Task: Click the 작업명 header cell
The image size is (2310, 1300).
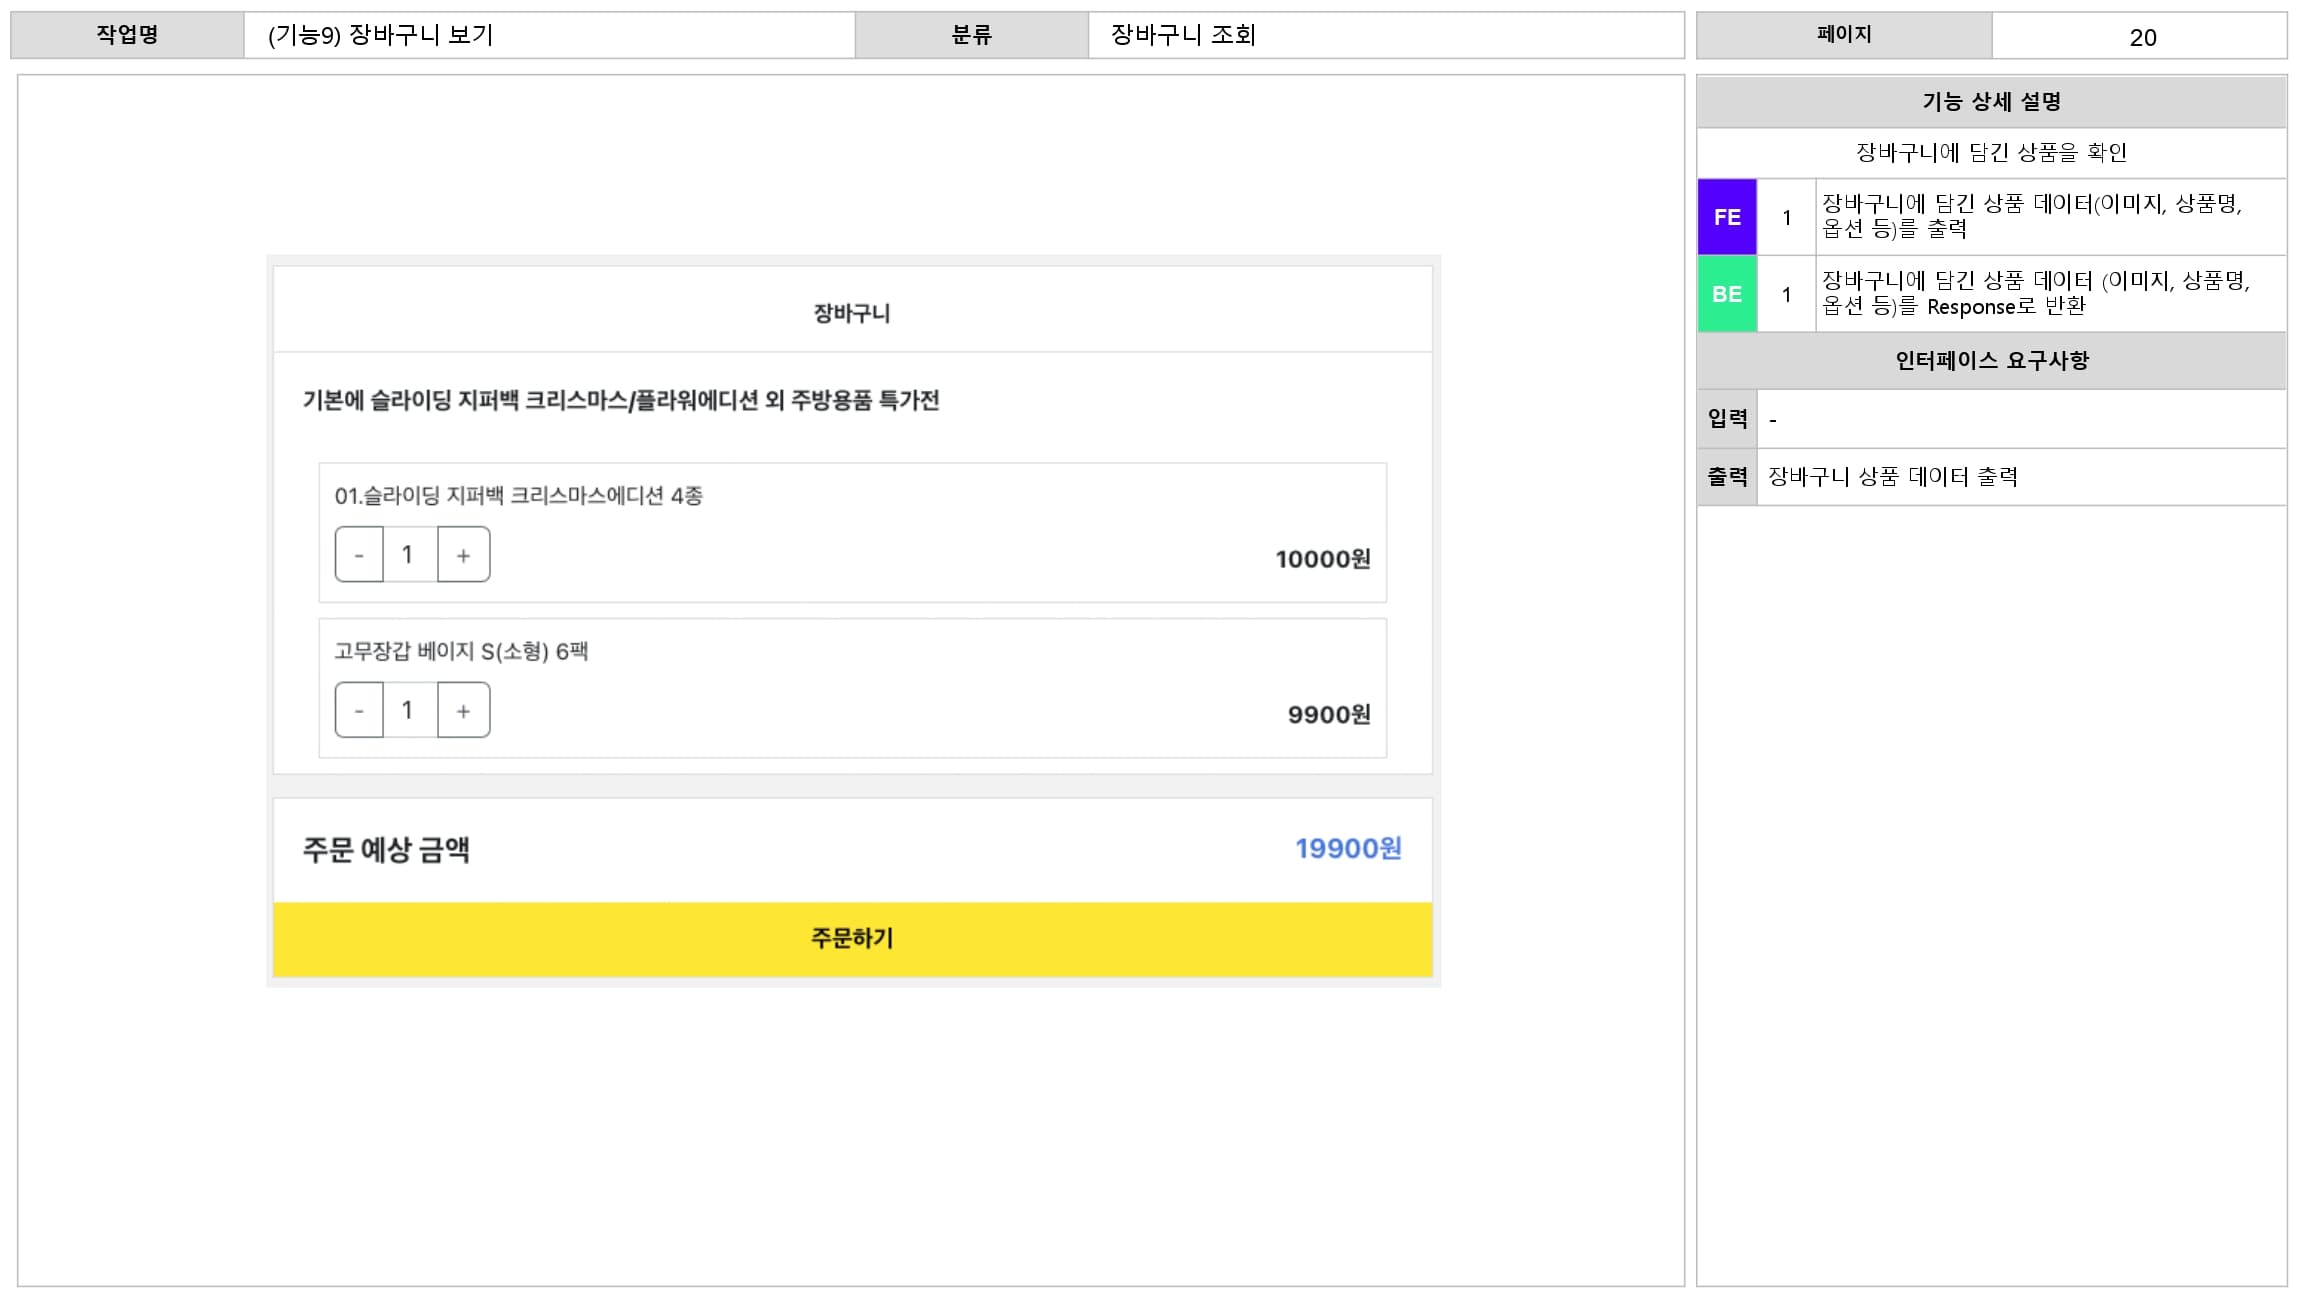Action: tap(127, 35)
